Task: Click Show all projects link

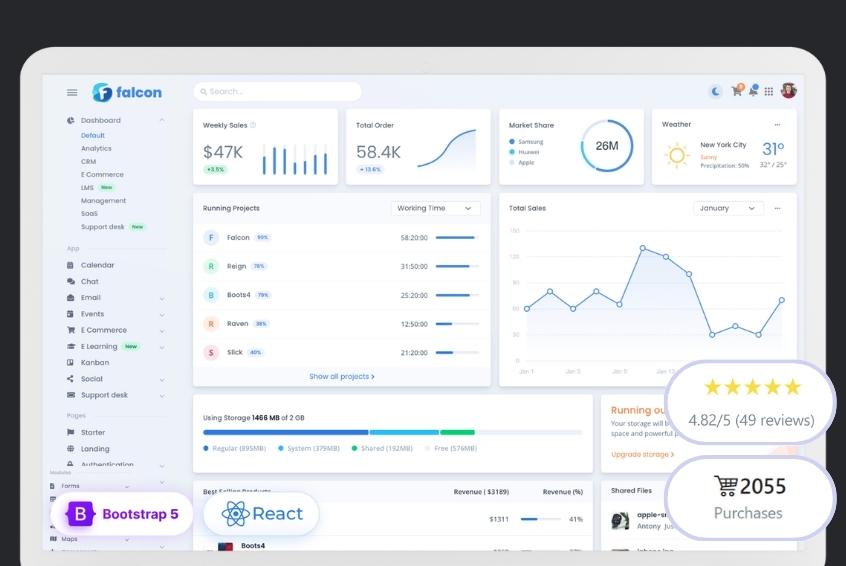Action: coord(342,376)
